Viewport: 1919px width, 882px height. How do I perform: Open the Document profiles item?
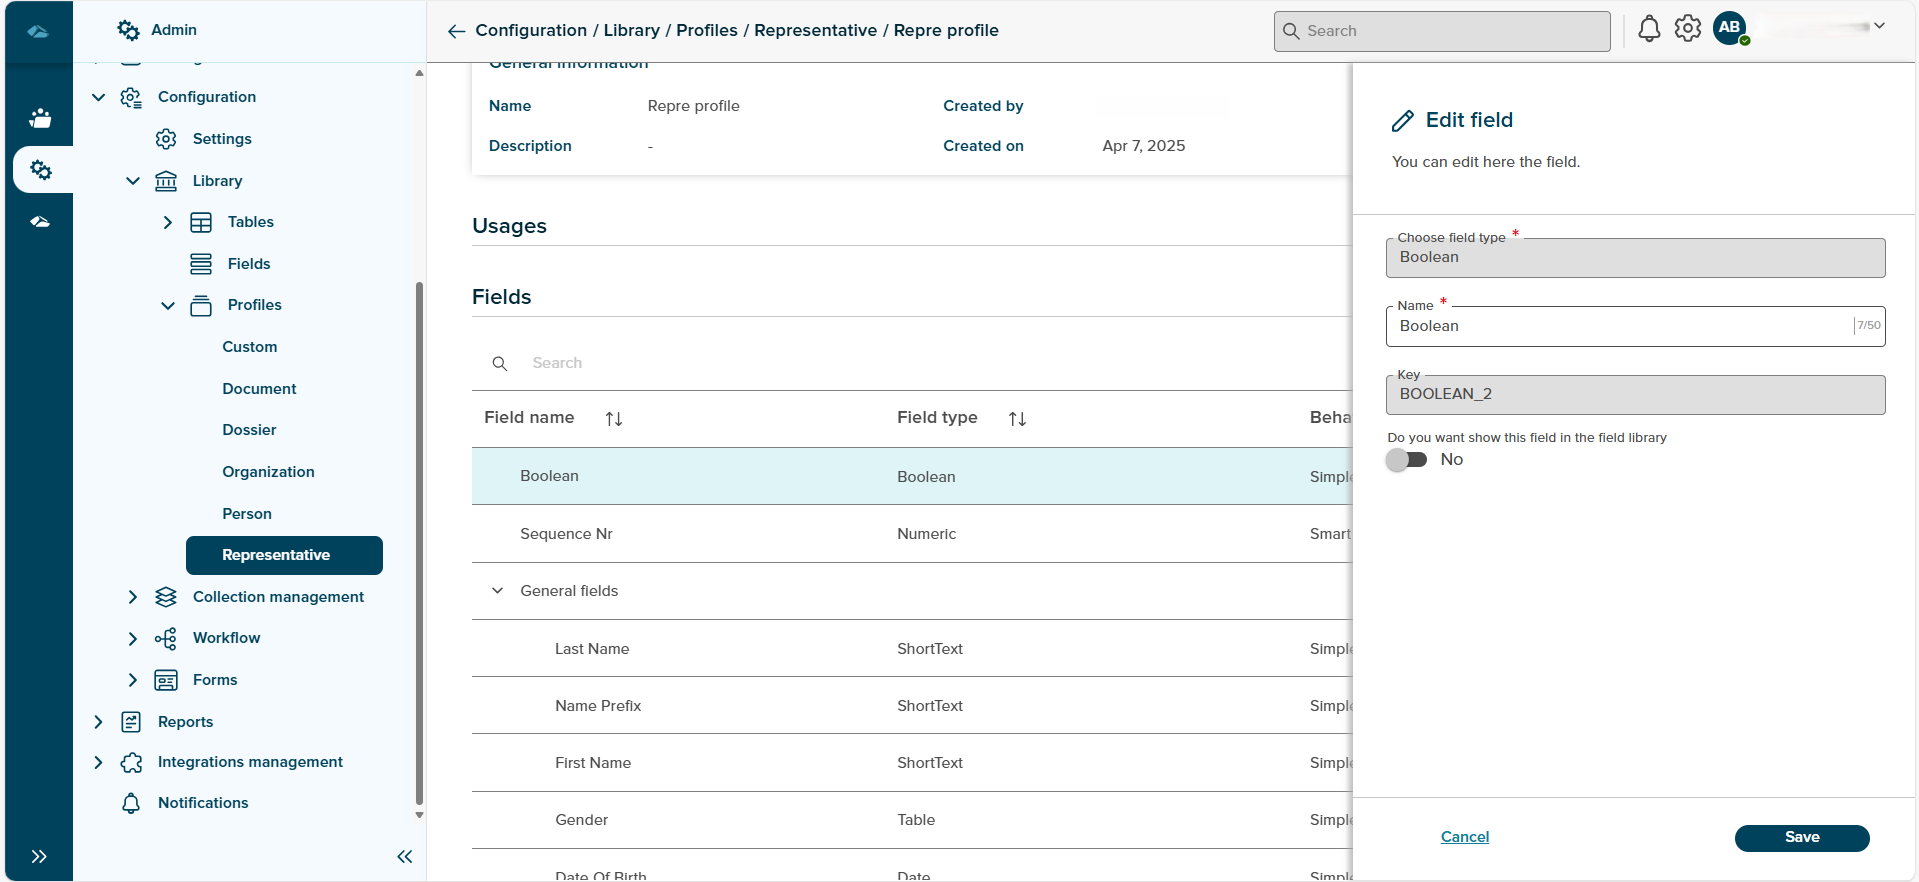(x=259, y=389)
